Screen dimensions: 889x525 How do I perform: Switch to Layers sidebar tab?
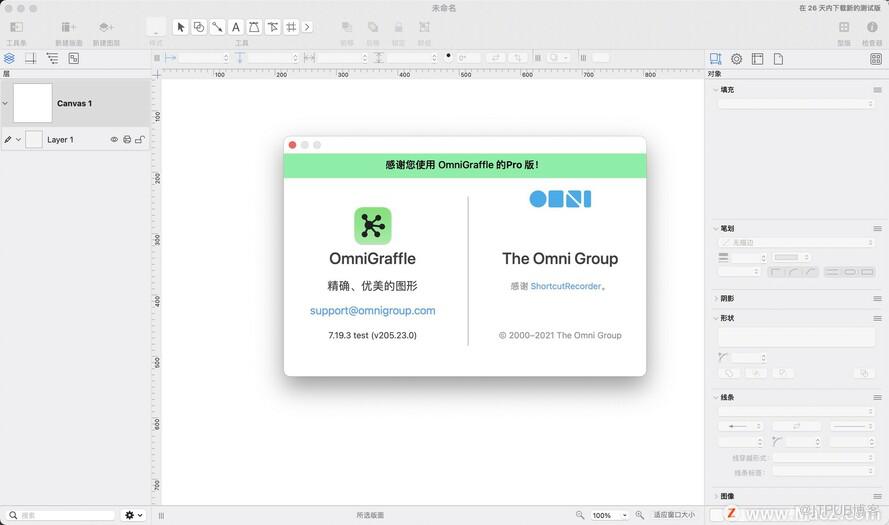(9, 58)
